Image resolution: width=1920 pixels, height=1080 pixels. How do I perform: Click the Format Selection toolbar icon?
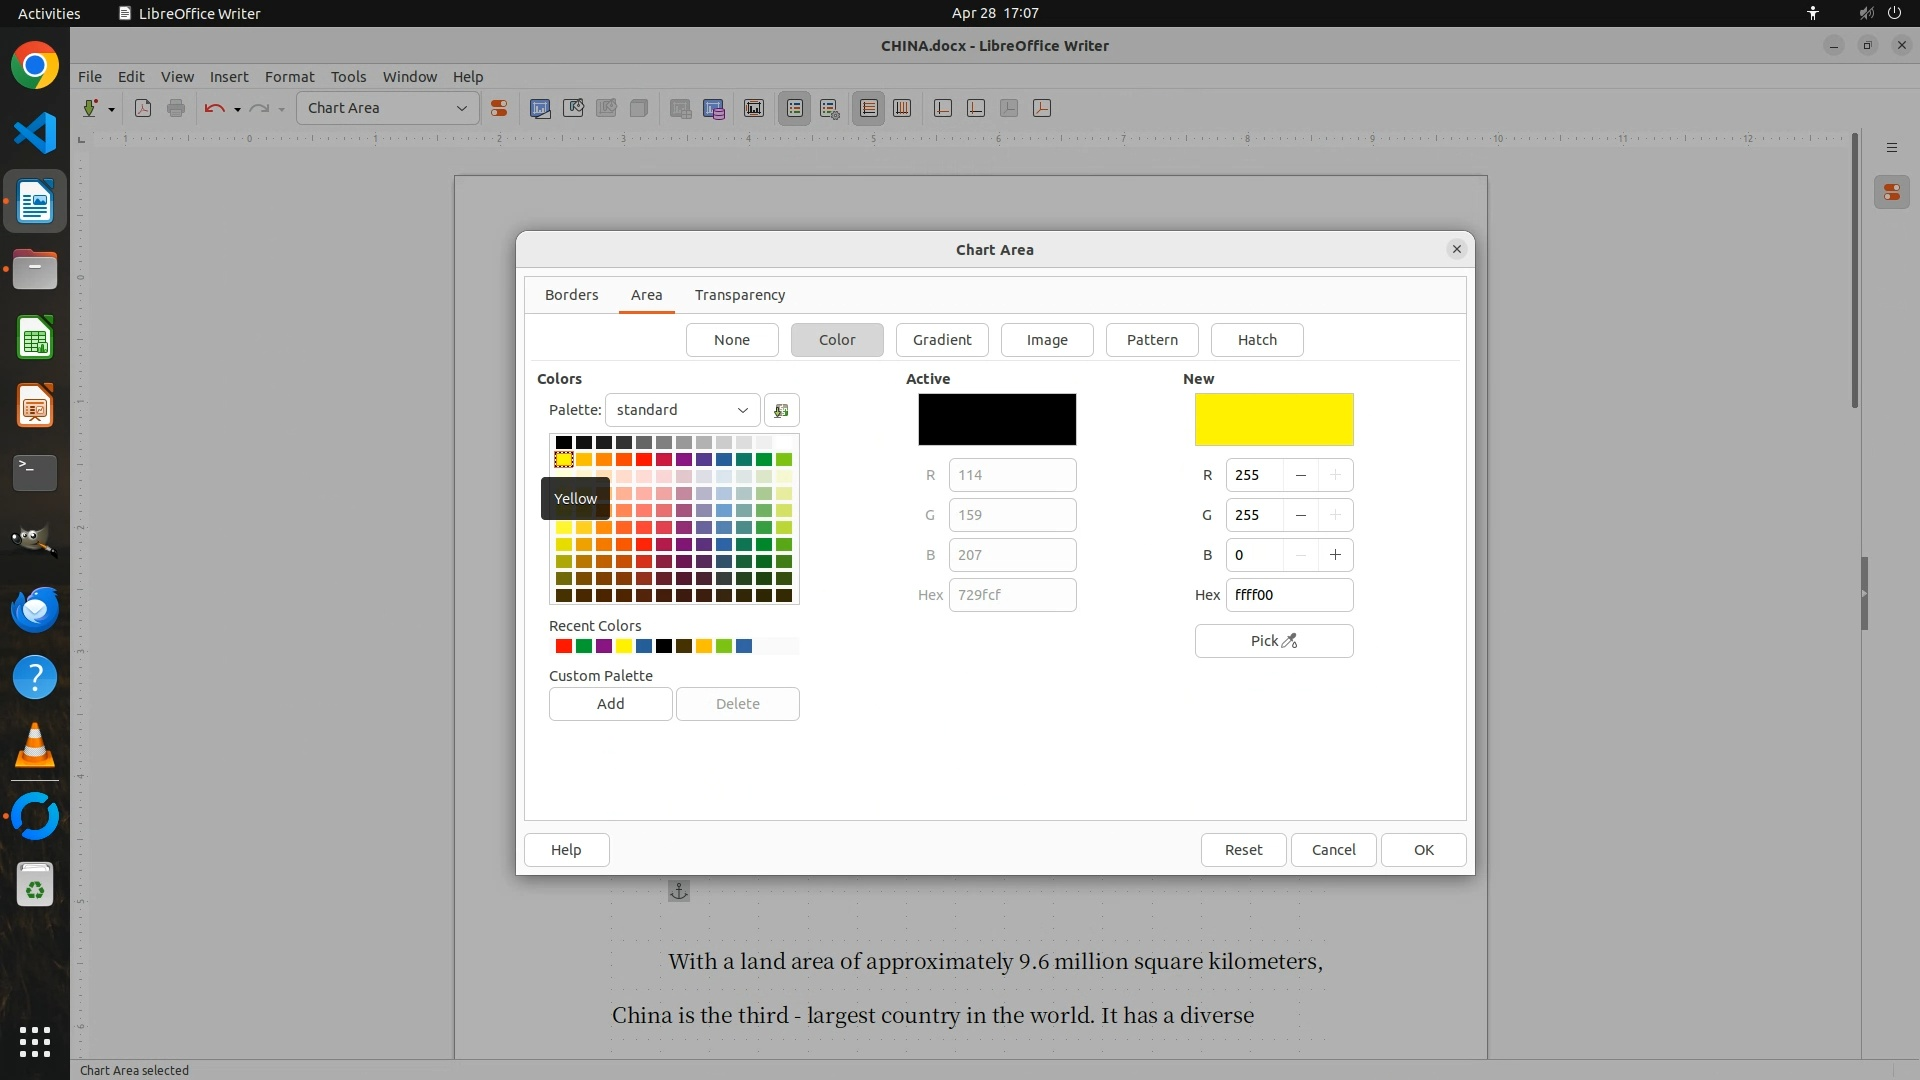coord(498,108)
